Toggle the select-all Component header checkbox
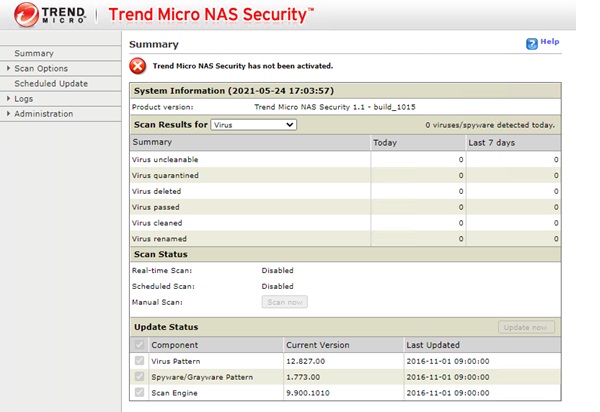Image resolution: width=600 pixels, height=412 pixels. point(139,345)
